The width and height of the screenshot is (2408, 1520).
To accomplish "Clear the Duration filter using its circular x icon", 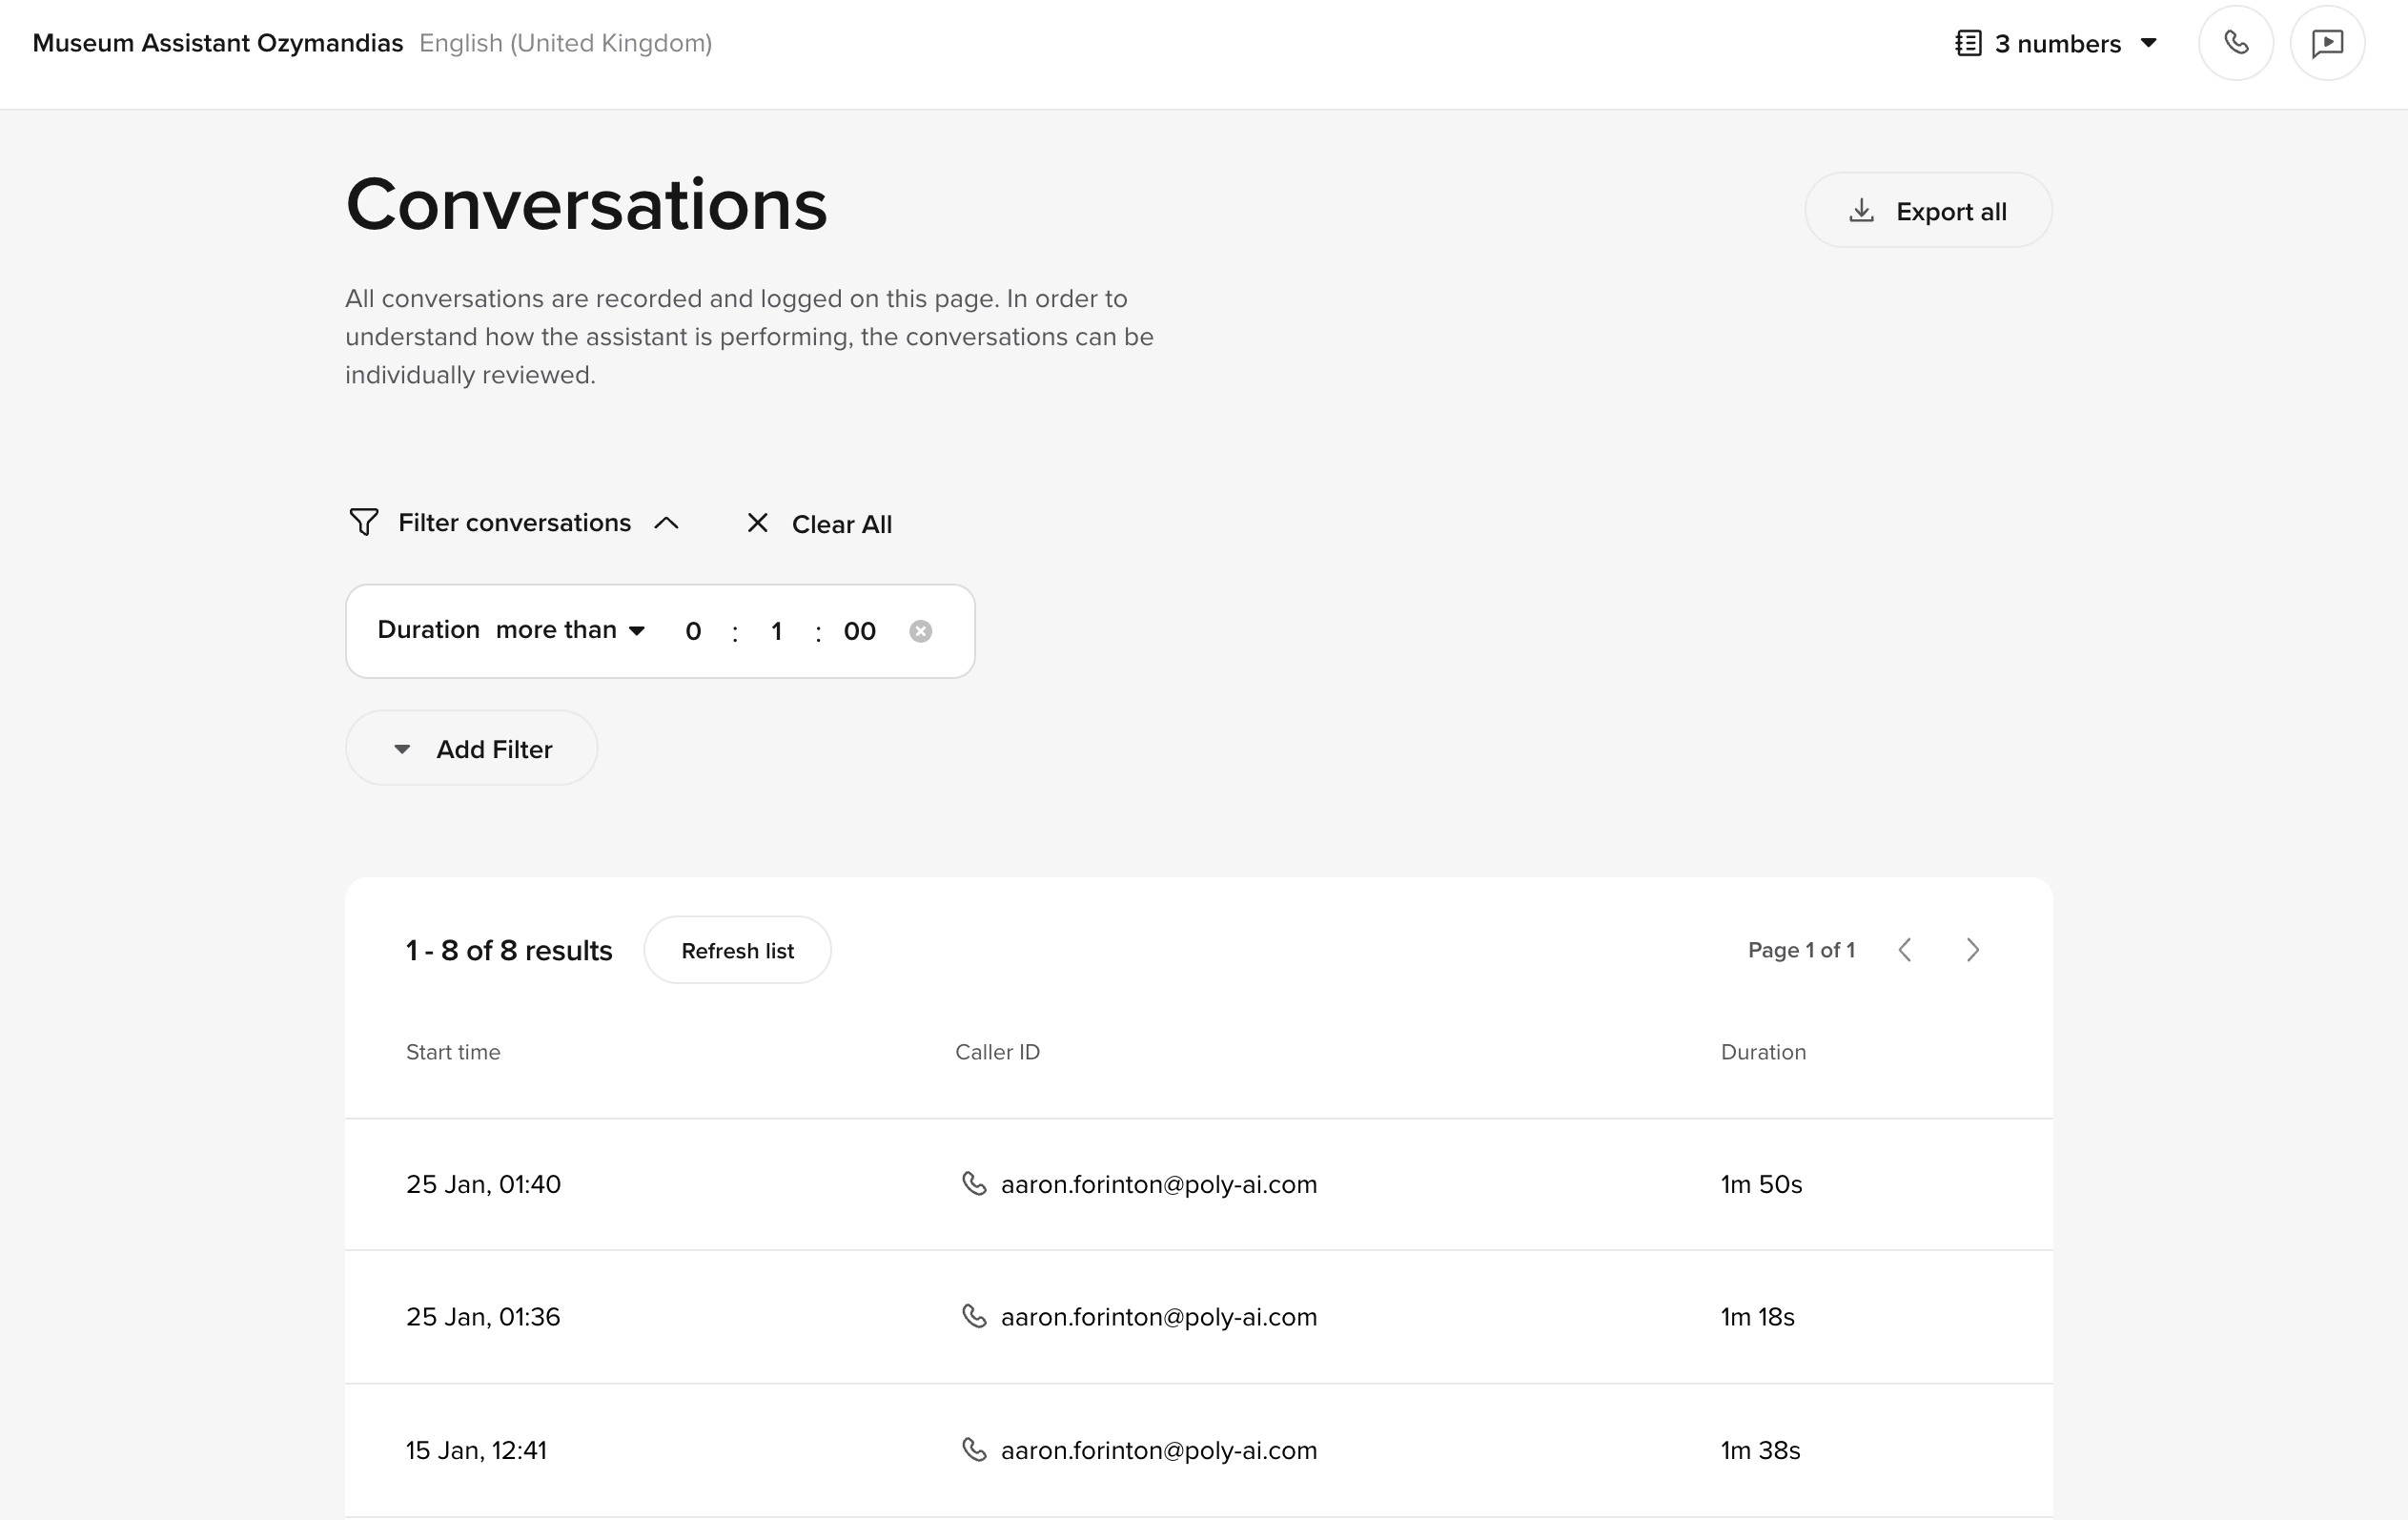I will tap(921, 630).
